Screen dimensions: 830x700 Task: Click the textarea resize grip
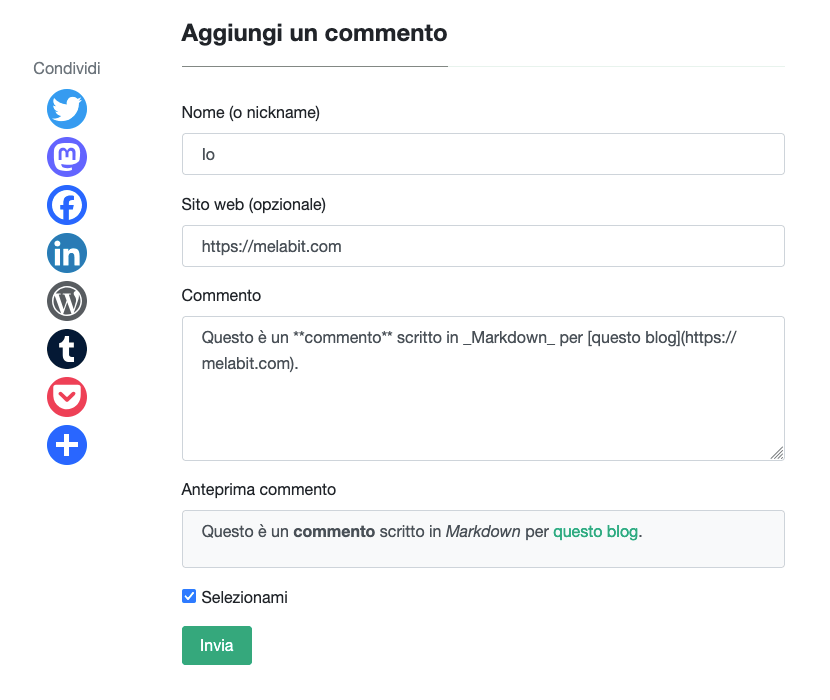(777, 454)
